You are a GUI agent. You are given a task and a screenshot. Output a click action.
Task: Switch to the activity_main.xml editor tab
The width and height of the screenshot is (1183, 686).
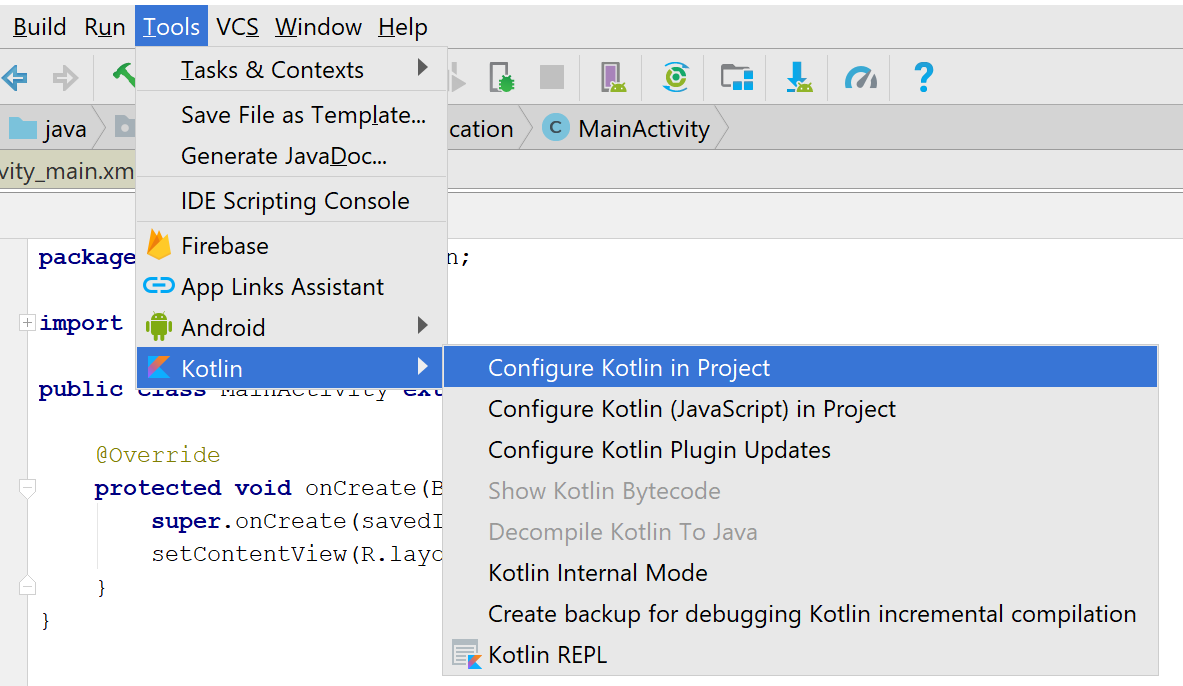(66, 171)
